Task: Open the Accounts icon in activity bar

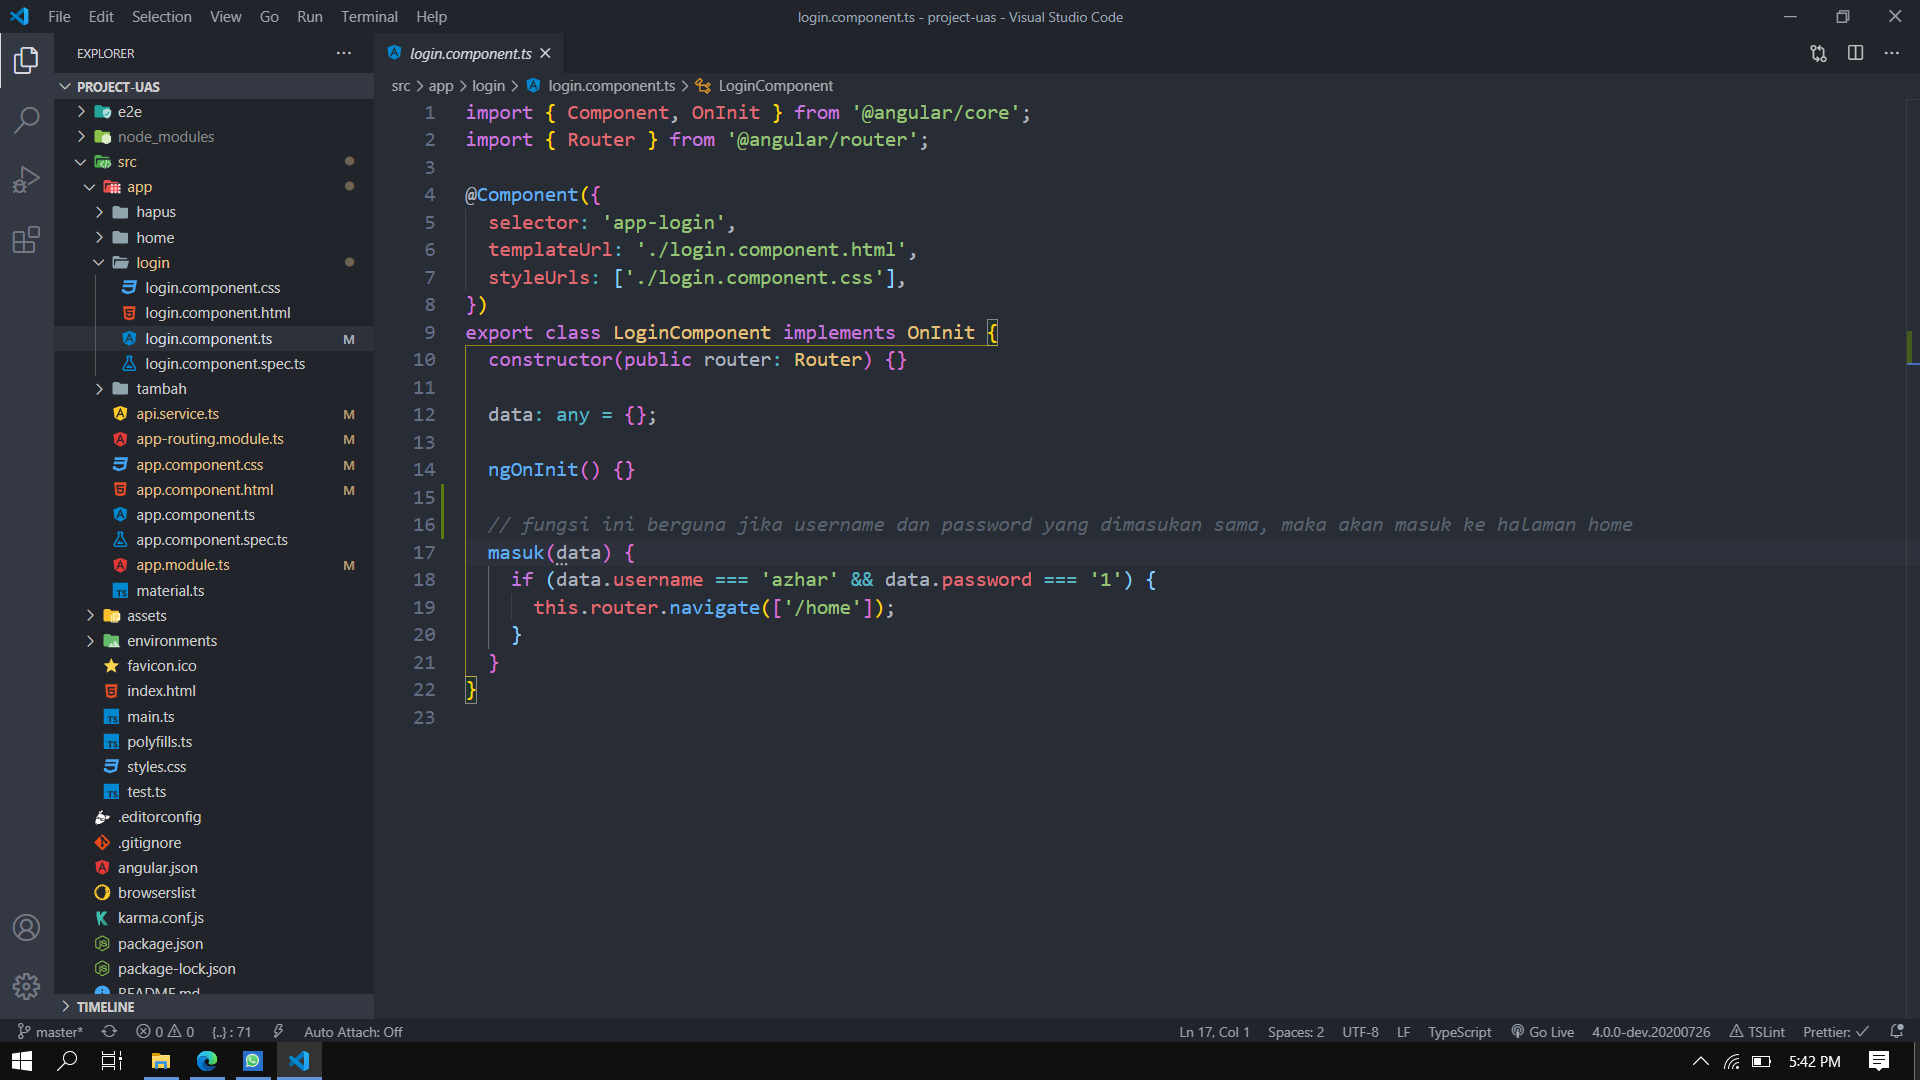Action: [x=27, y=928]
